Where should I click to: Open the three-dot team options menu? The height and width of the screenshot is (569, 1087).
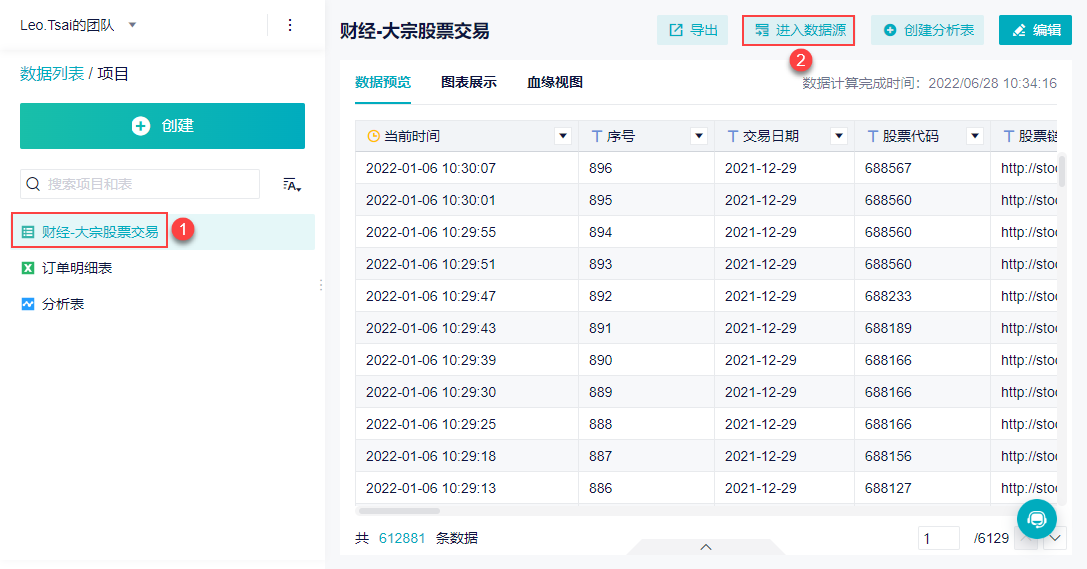coord(290,25)
